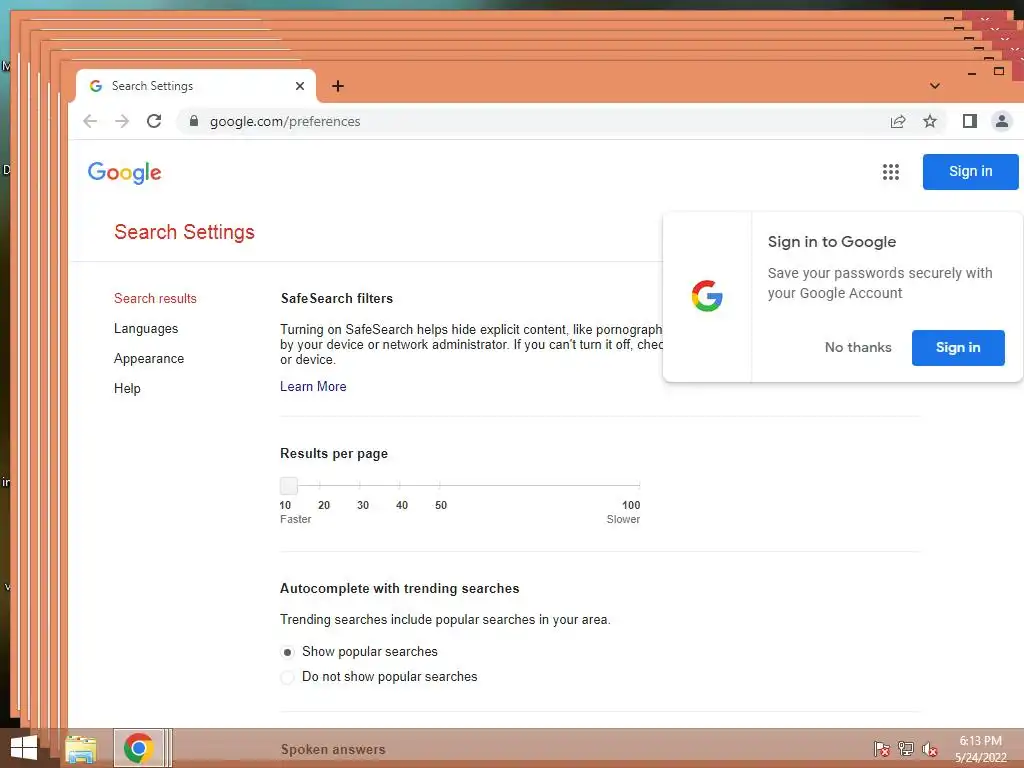Screen dimensions: 1024x768
Task: Click the SafeSearch filters heading
Action: tap(337, 298)
